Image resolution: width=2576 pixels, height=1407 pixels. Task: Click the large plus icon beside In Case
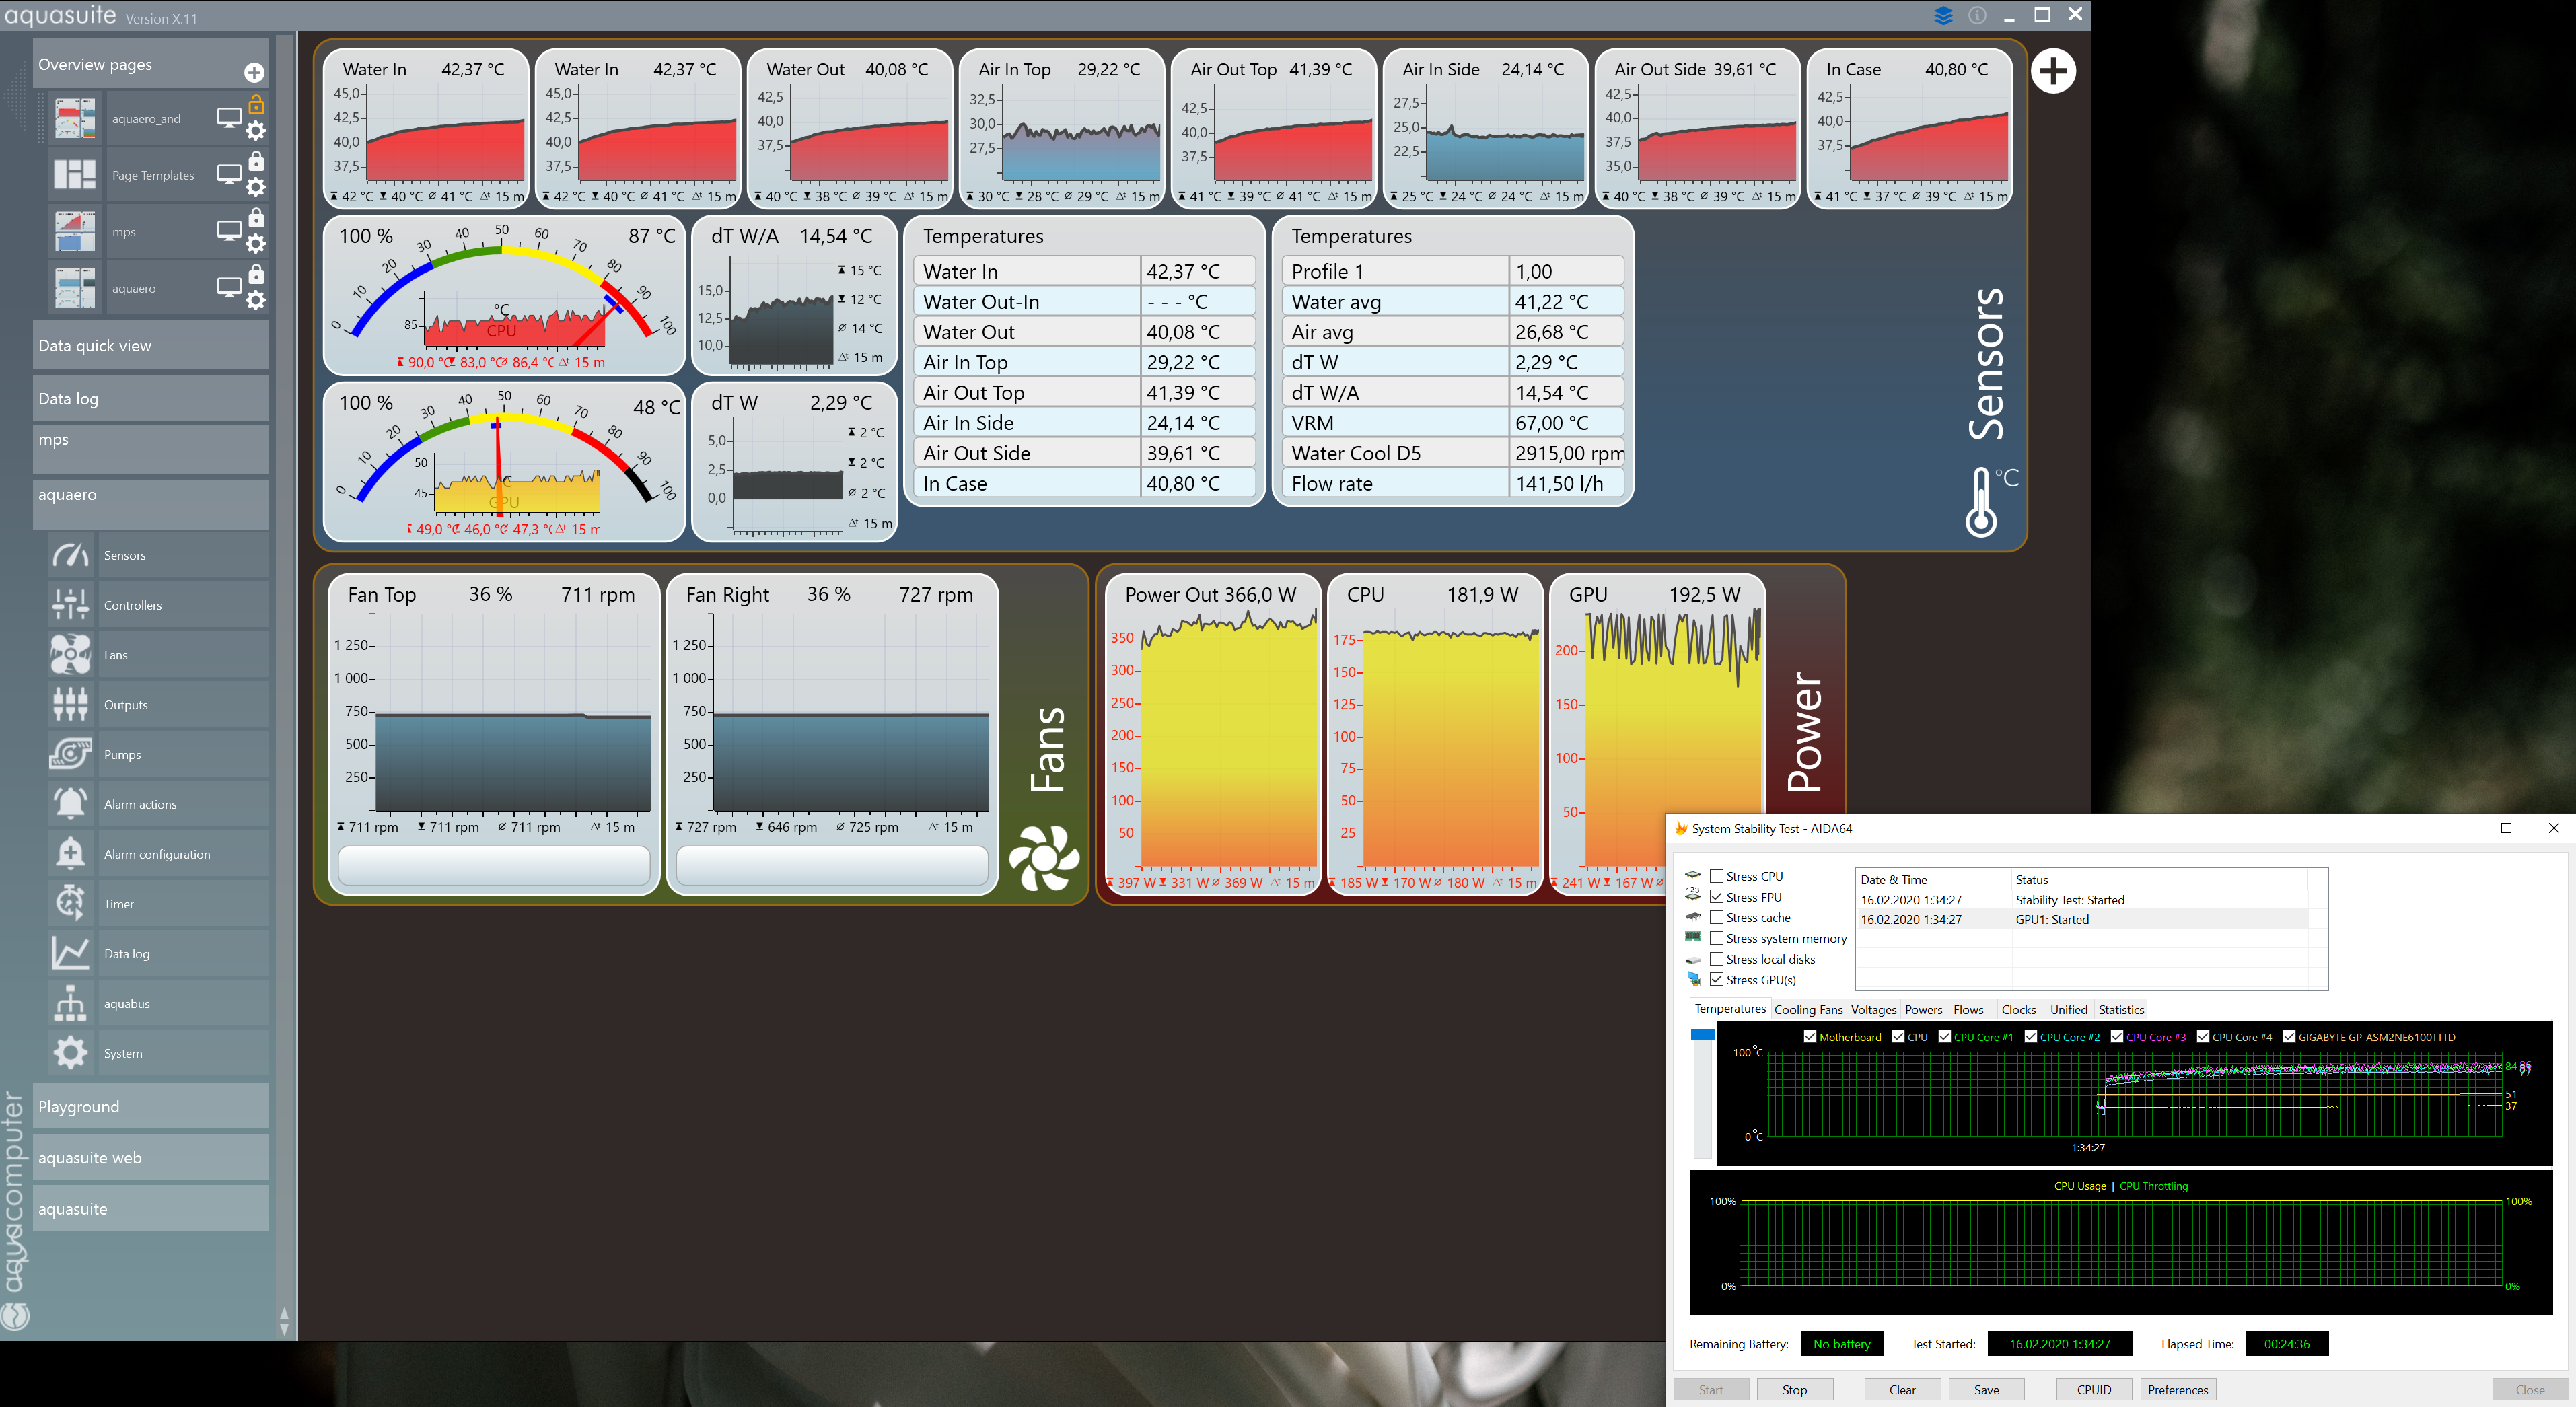click(2053, 72)
